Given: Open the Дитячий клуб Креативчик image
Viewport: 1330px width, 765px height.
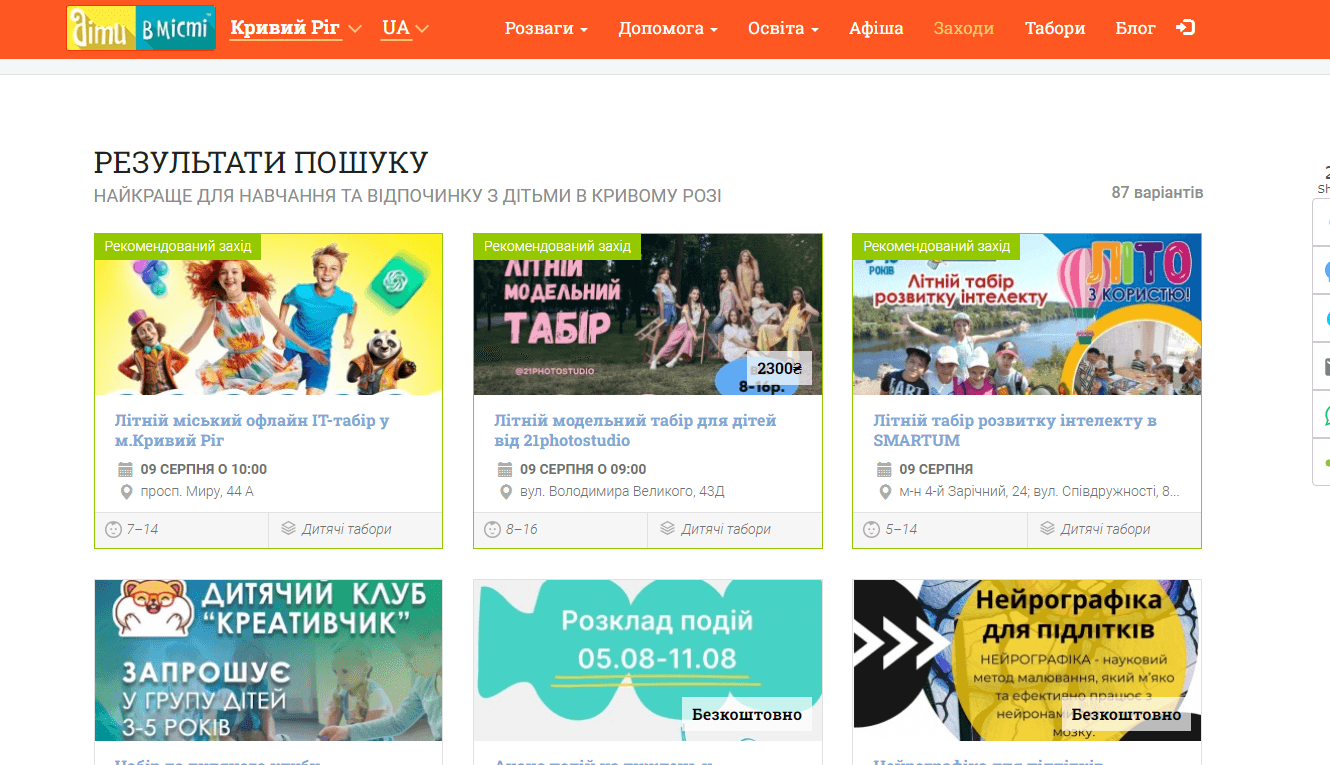Looking at the screenshot, I should (x=268, y=660).
